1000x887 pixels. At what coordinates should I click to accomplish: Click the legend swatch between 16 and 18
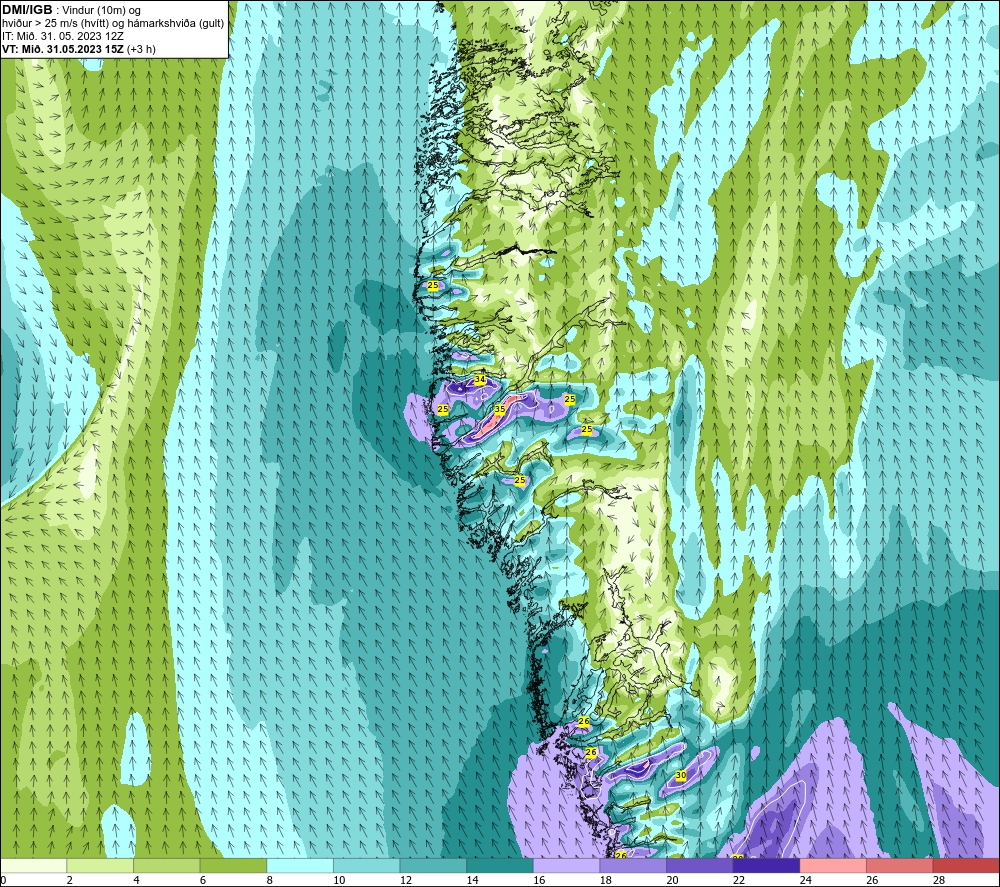(566, 866)
